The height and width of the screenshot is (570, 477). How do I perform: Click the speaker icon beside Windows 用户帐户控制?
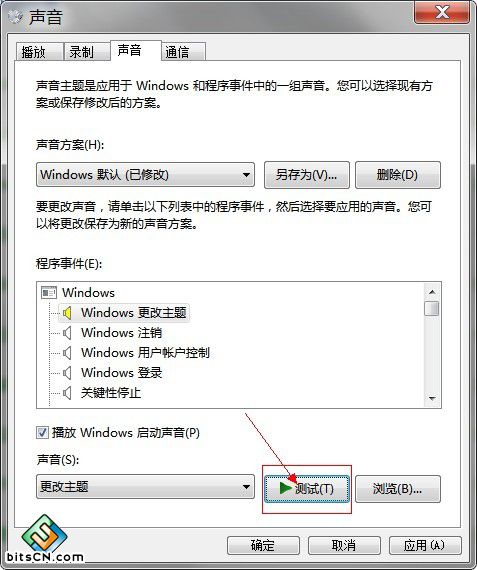(67, 353)
